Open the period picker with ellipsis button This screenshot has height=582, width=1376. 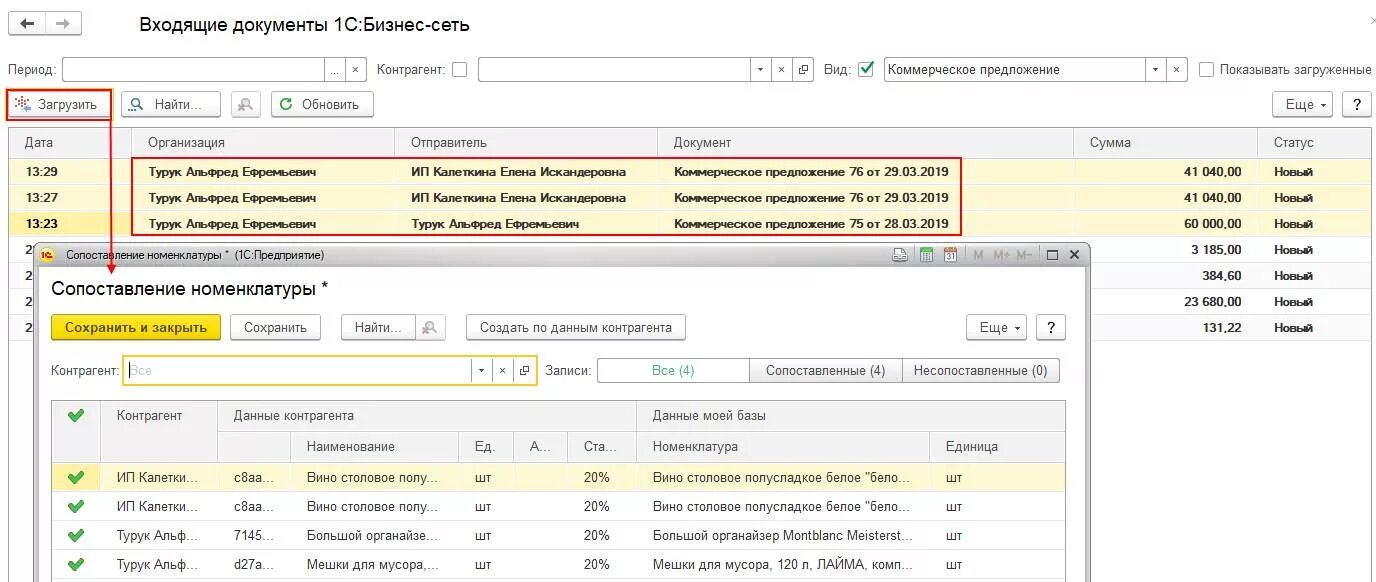click(336, 69)
